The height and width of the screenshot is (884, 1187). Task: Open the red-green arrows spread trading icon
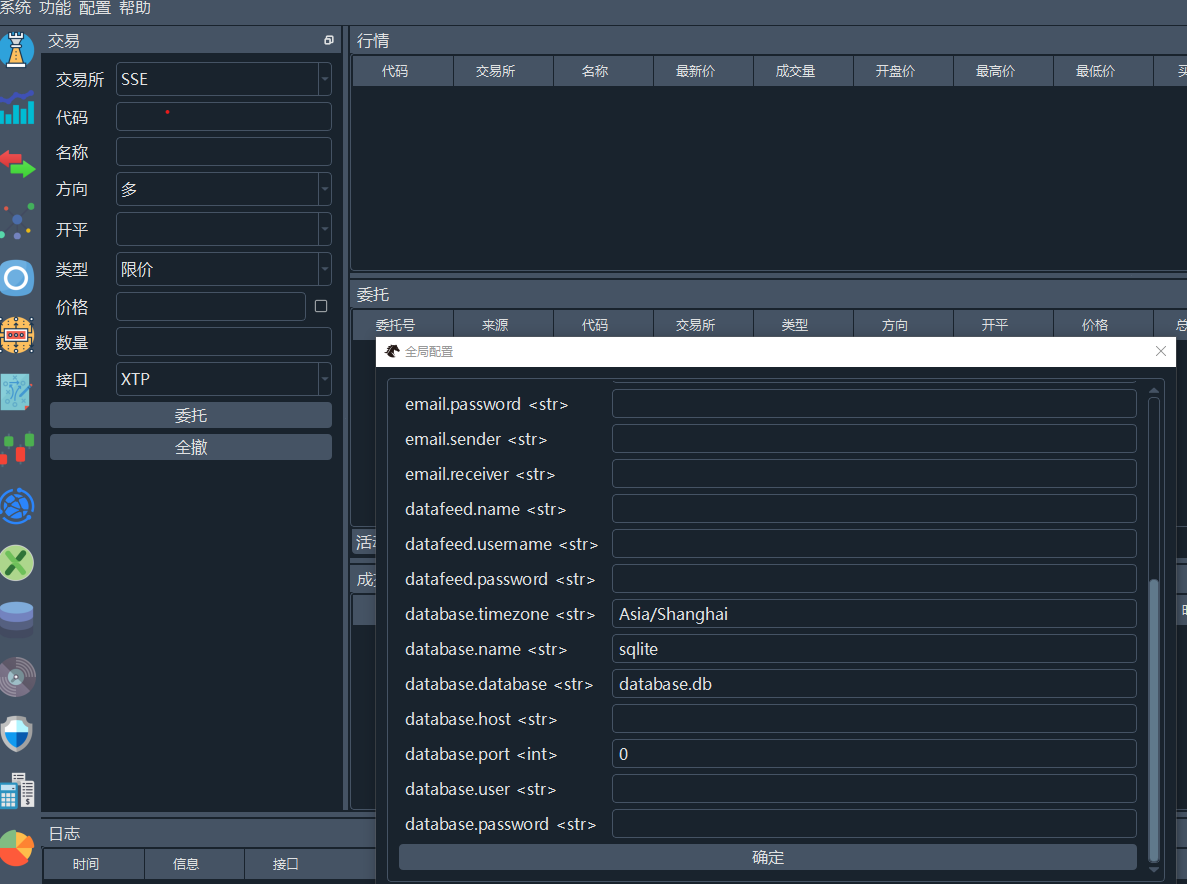[17, 164]
